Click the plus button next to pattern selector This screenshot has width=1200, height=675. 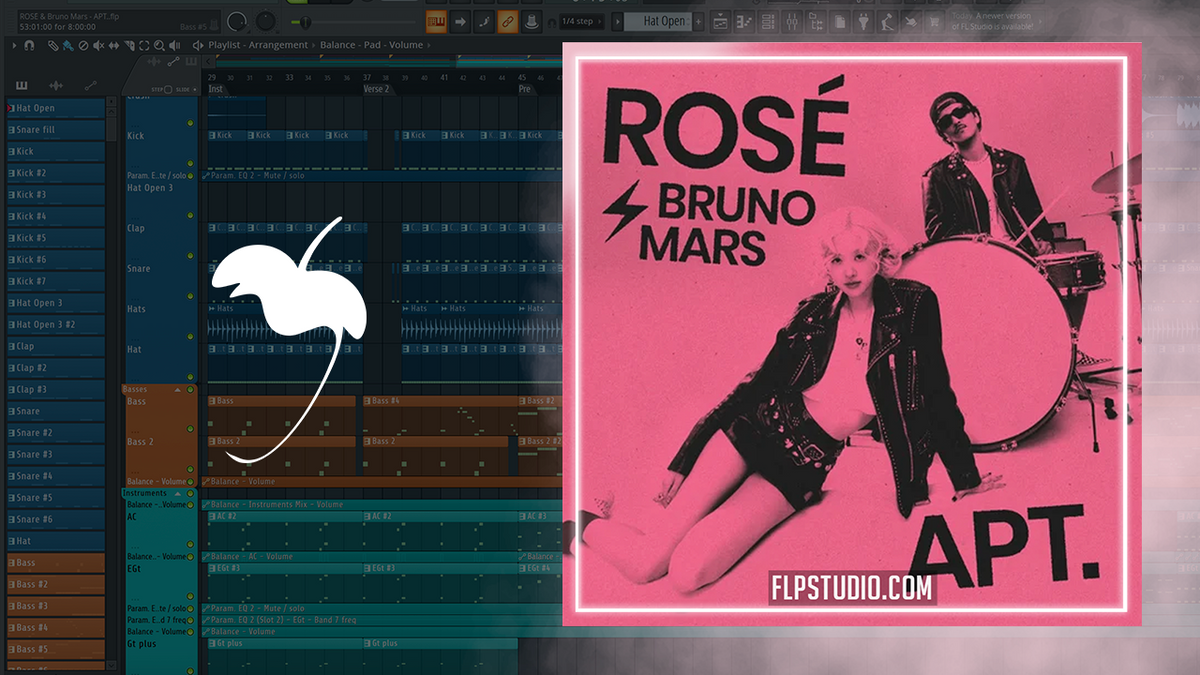[700, 20]
